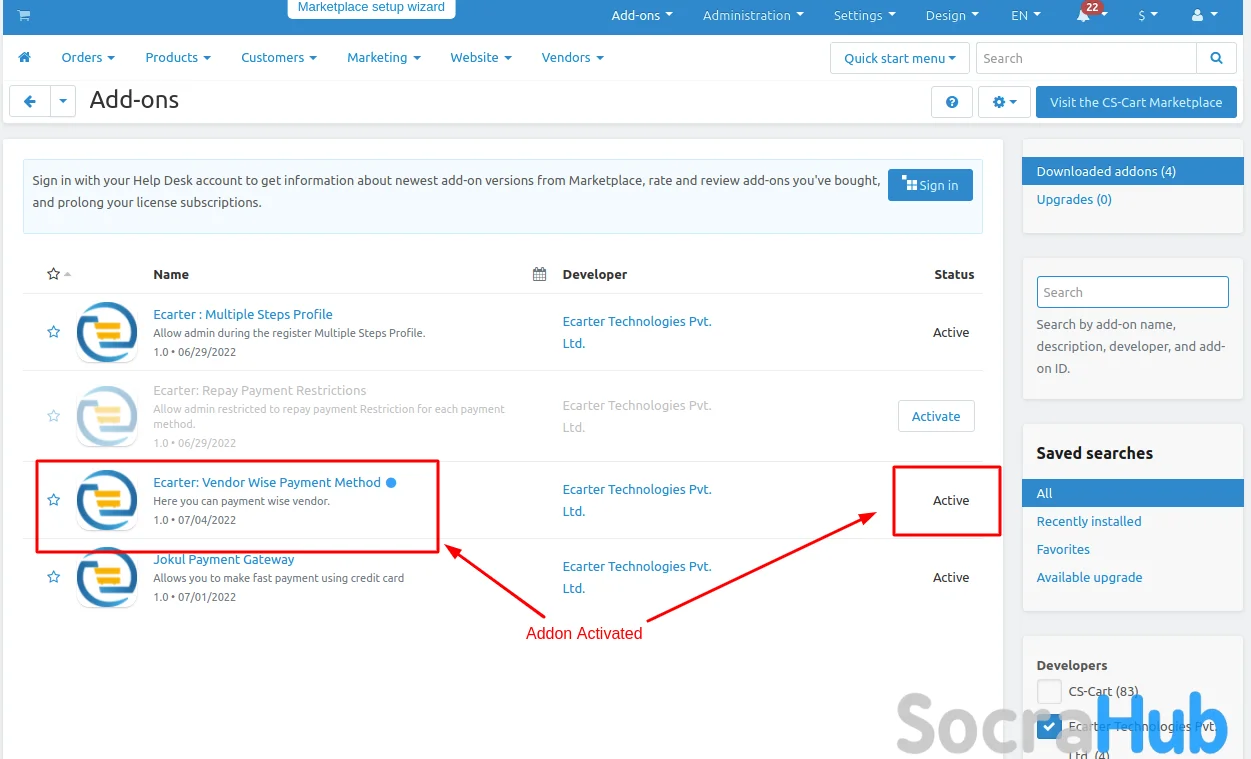Open the Vendors menu

tap(572, 58)
